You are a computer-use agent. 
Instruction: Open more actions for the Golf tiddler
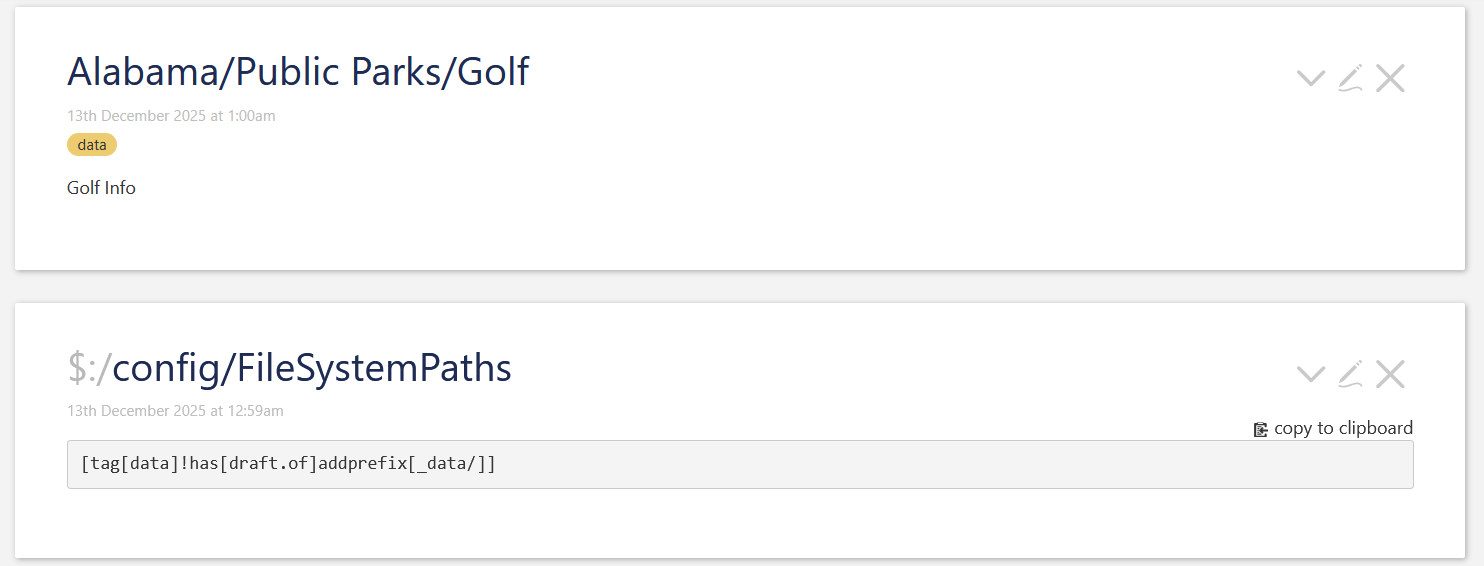tap(1310, 78)
